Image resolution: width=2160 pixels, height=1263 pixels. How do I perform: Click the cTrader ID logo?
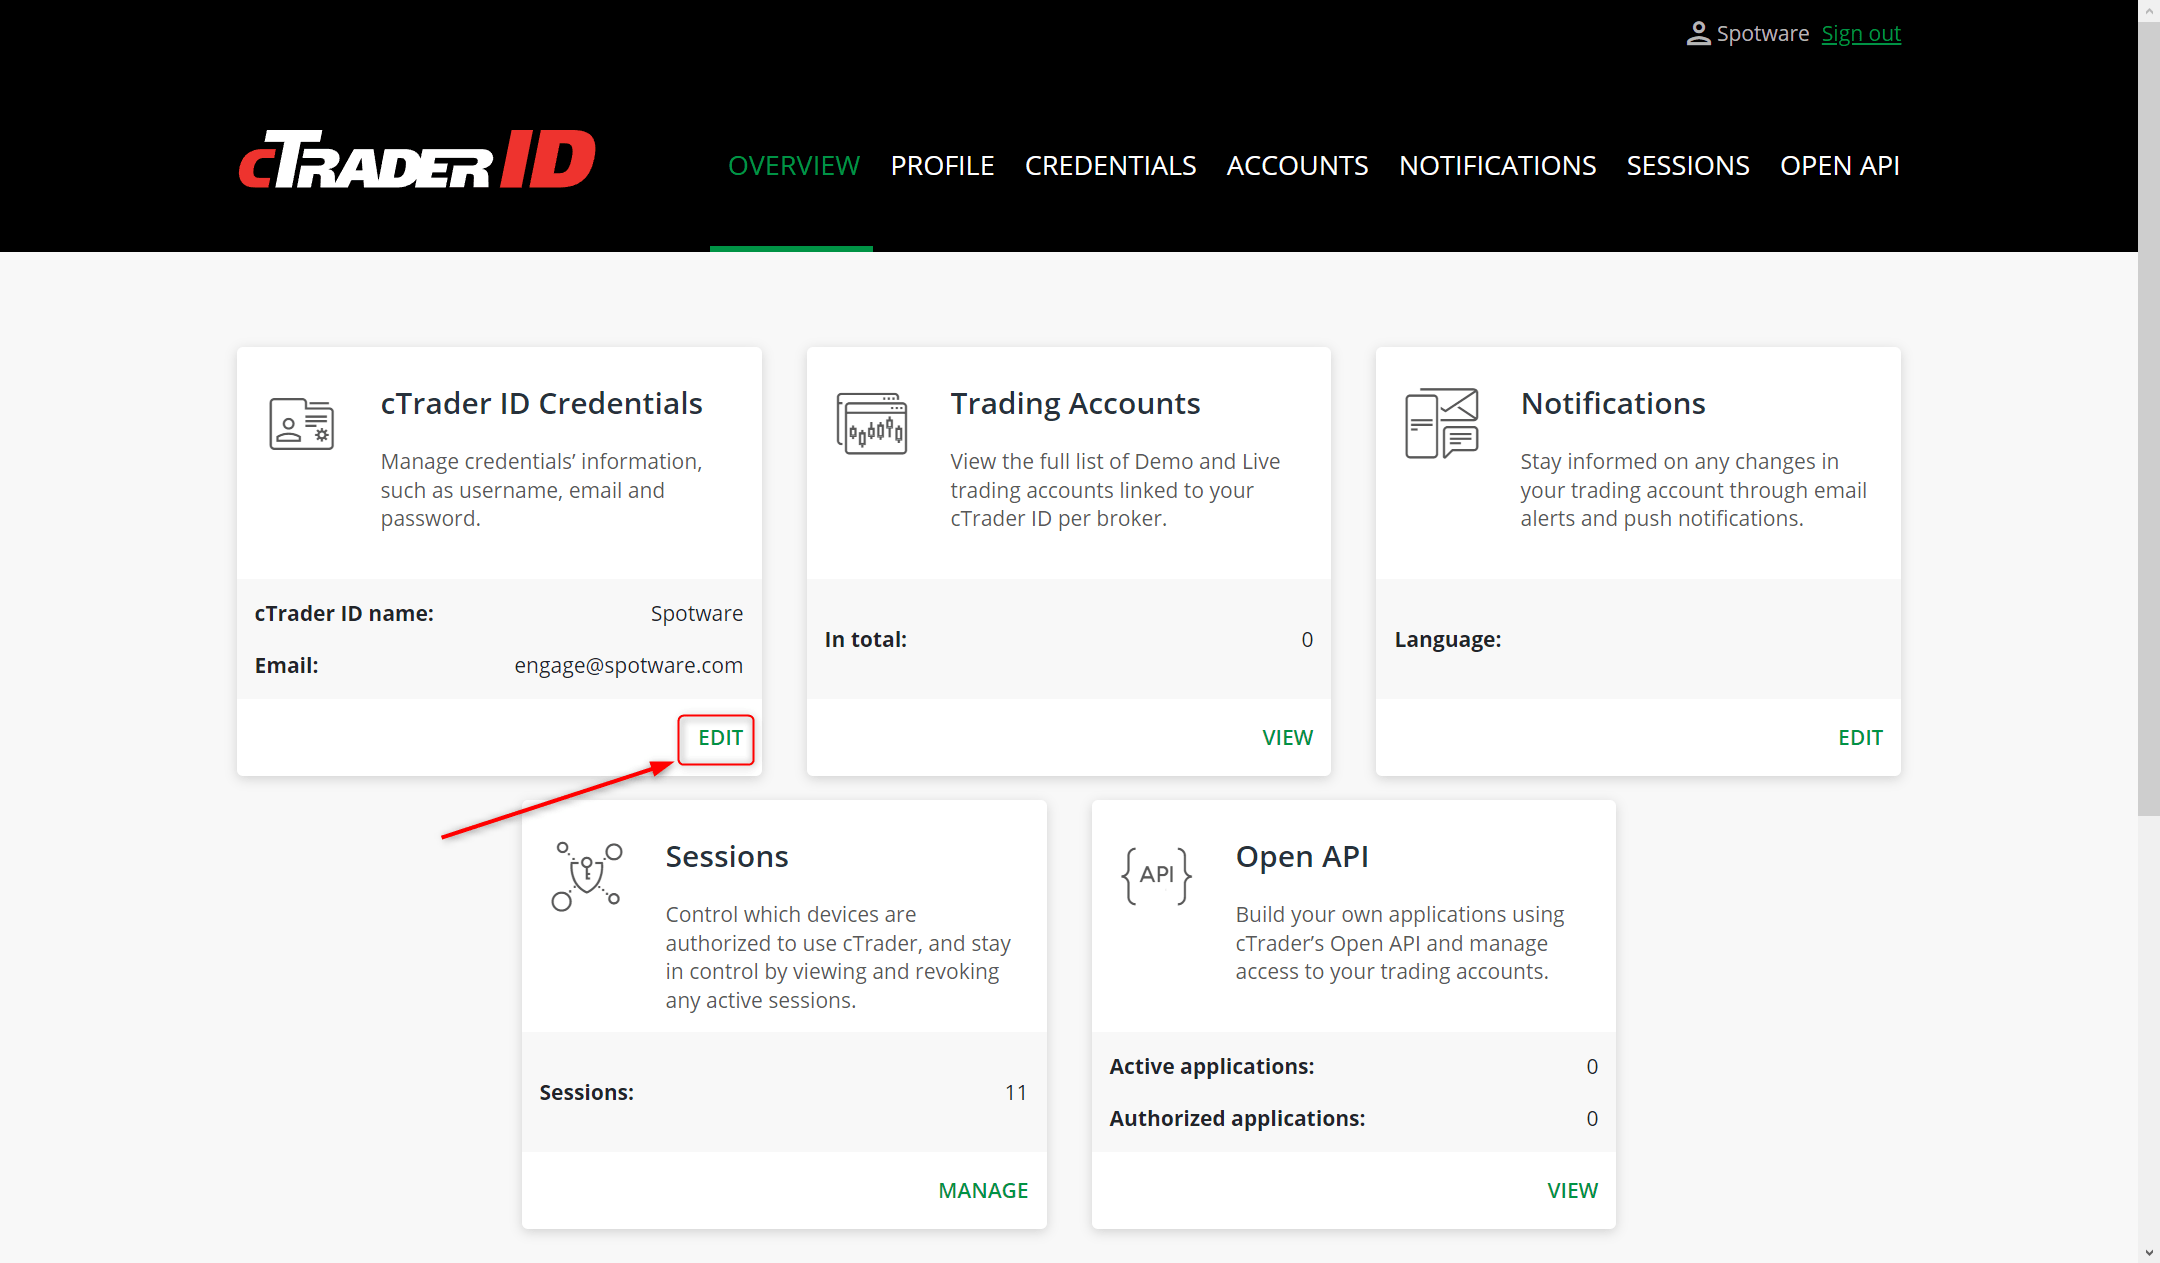[417, 159]
